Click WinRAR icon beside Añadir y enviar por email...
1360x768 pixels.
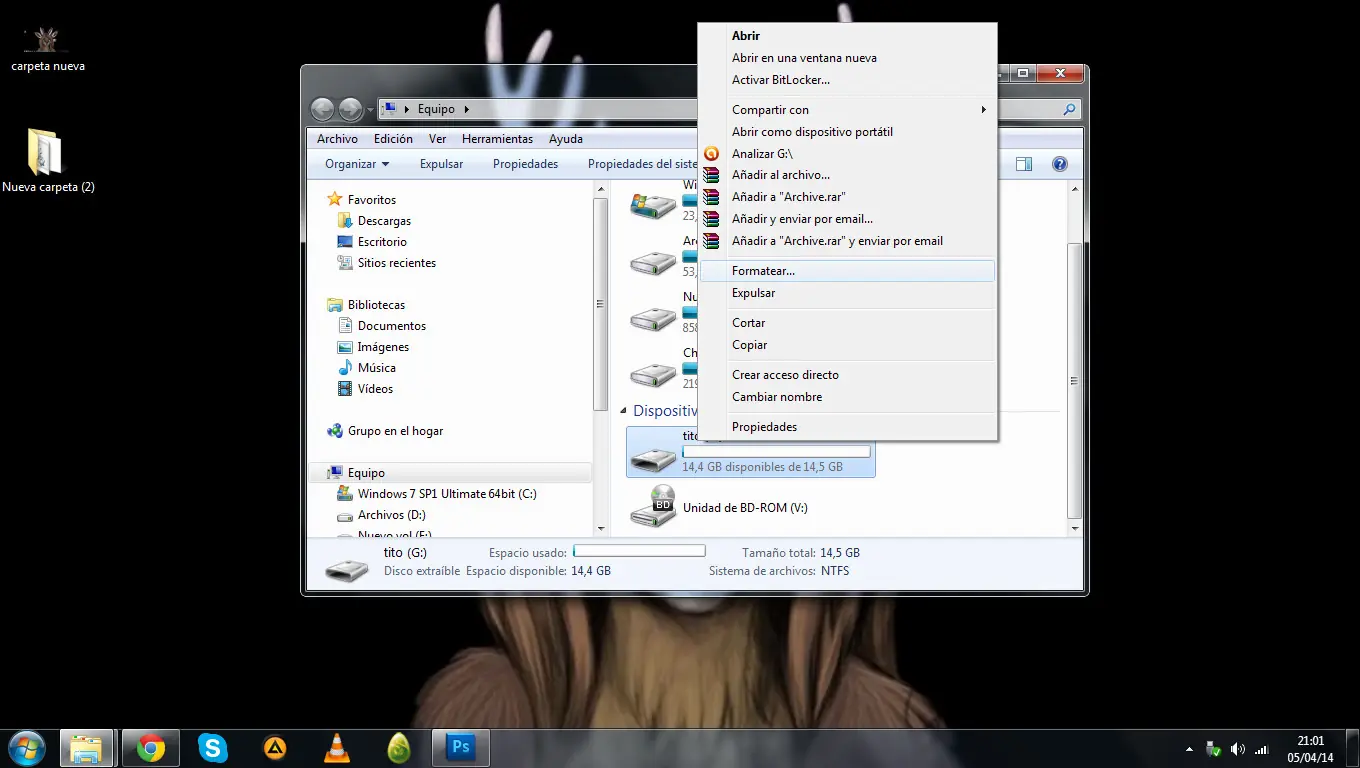711,219
